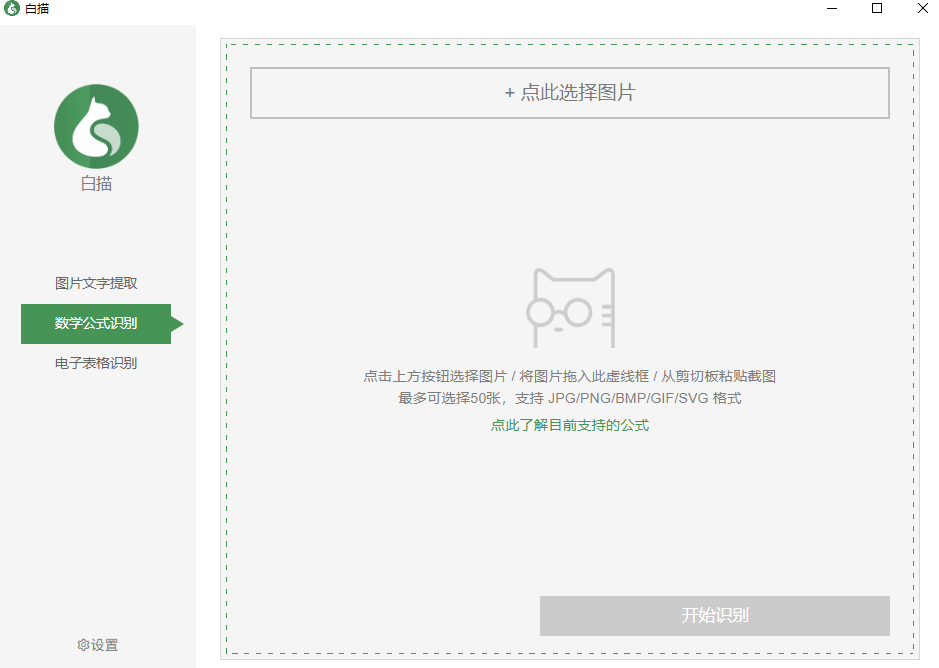Click the 点此选择图片 button
Screen dimensions: 939x668
pyautogui.click(x=570, y=93)
